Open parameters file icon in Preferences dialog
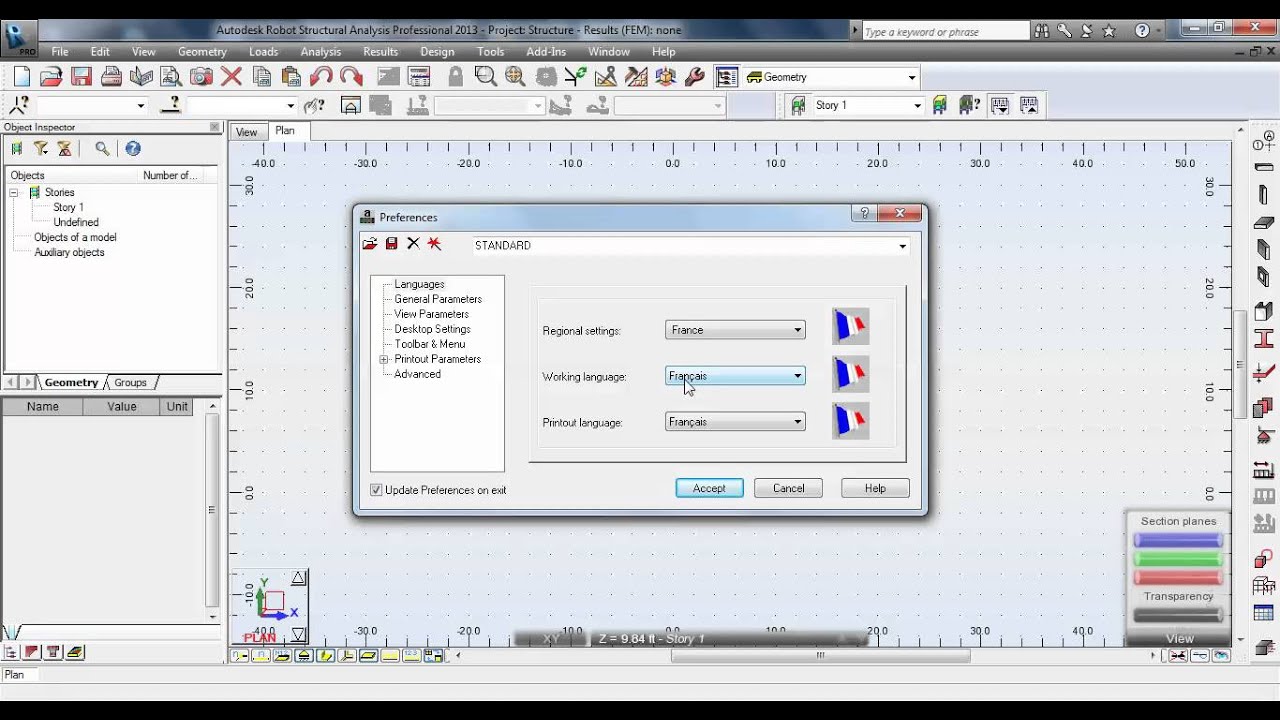 click(x=370, y=244)
